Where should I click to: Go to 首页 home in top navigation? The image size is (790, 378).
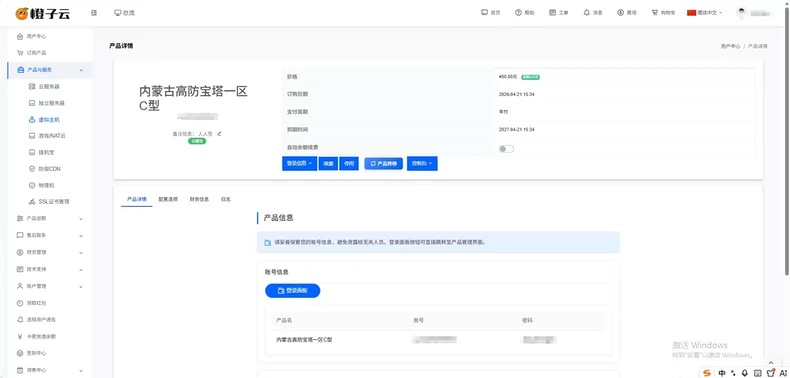490,13
